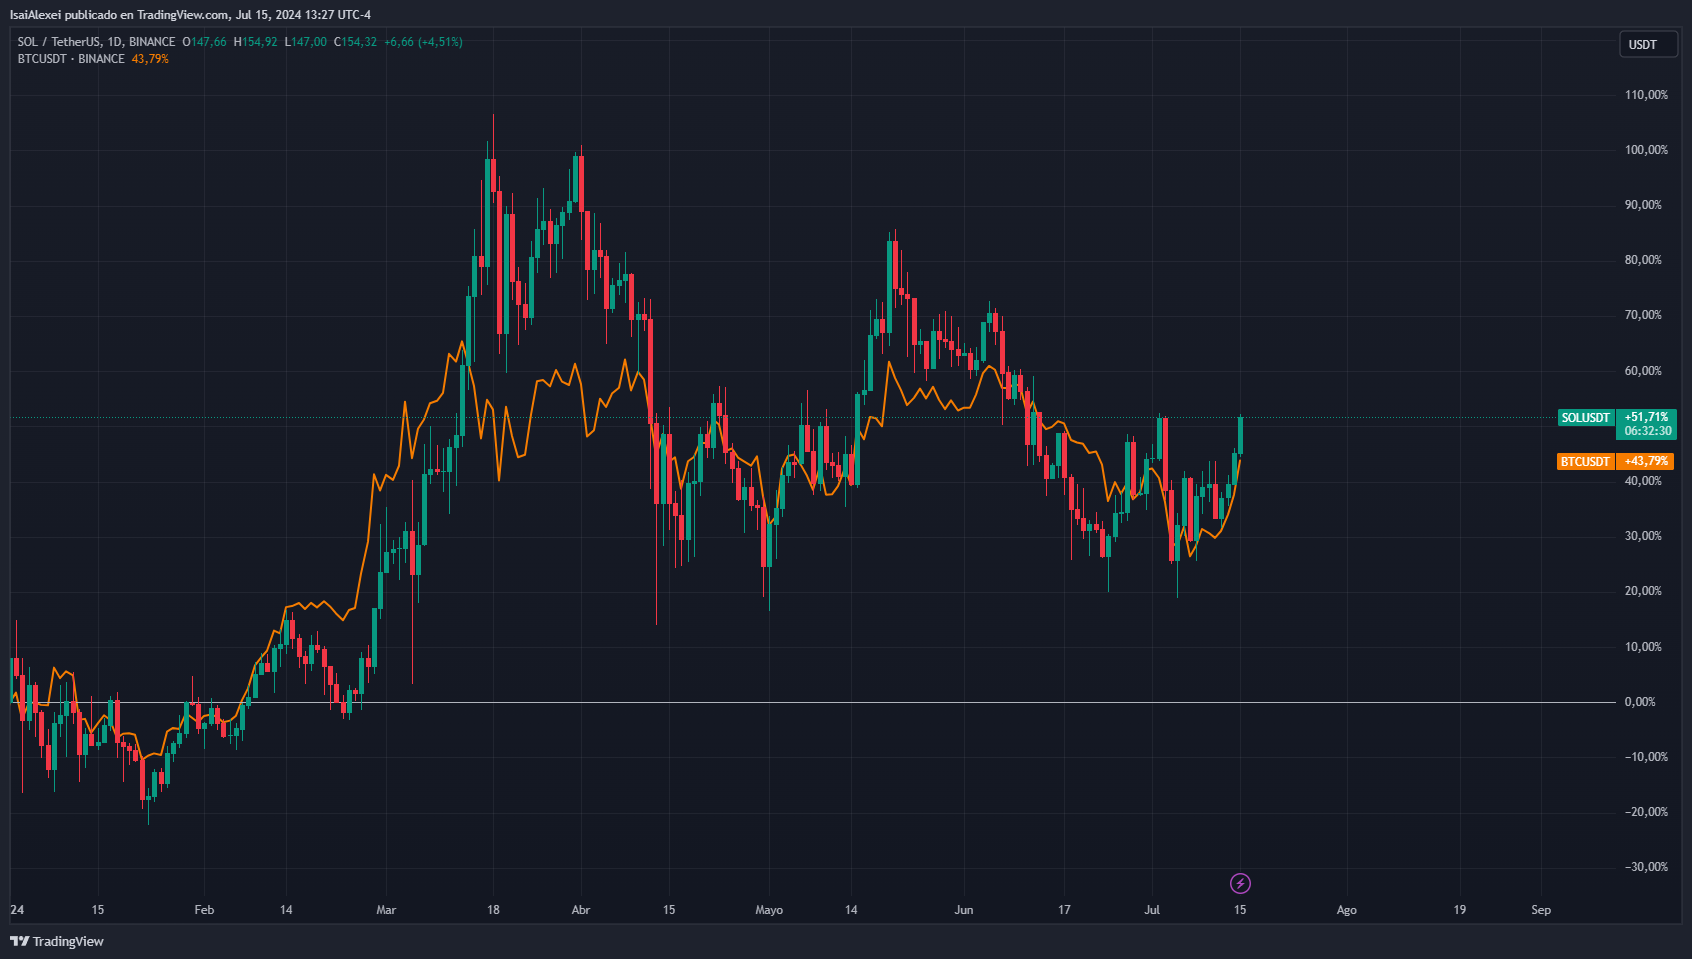Screen dimensions: 1692x959
Task: Click the SOLUSDT price scale label
Action: [1586, 418]
